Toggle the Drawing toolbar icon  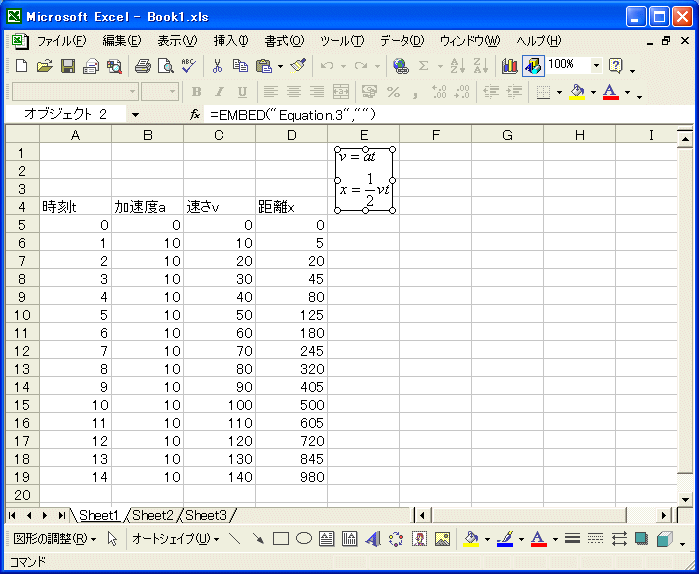pyautogui.click(x=533, y=66)
